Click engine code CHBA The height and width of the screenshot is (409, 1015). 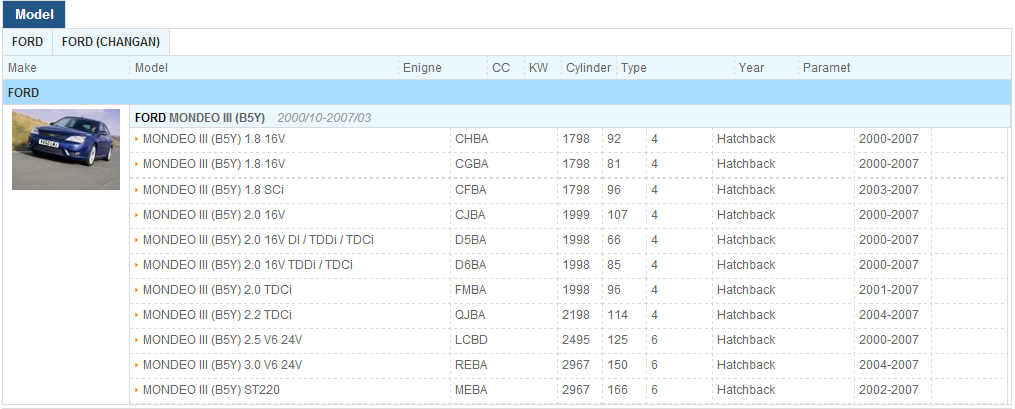(471, 139)
